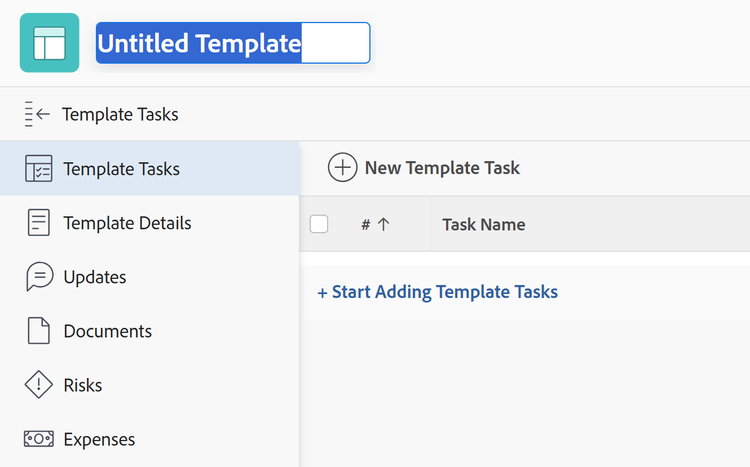Collapse the left panel using the arrow icon
This screenshot has width=750, height=467.
(37, 114)
